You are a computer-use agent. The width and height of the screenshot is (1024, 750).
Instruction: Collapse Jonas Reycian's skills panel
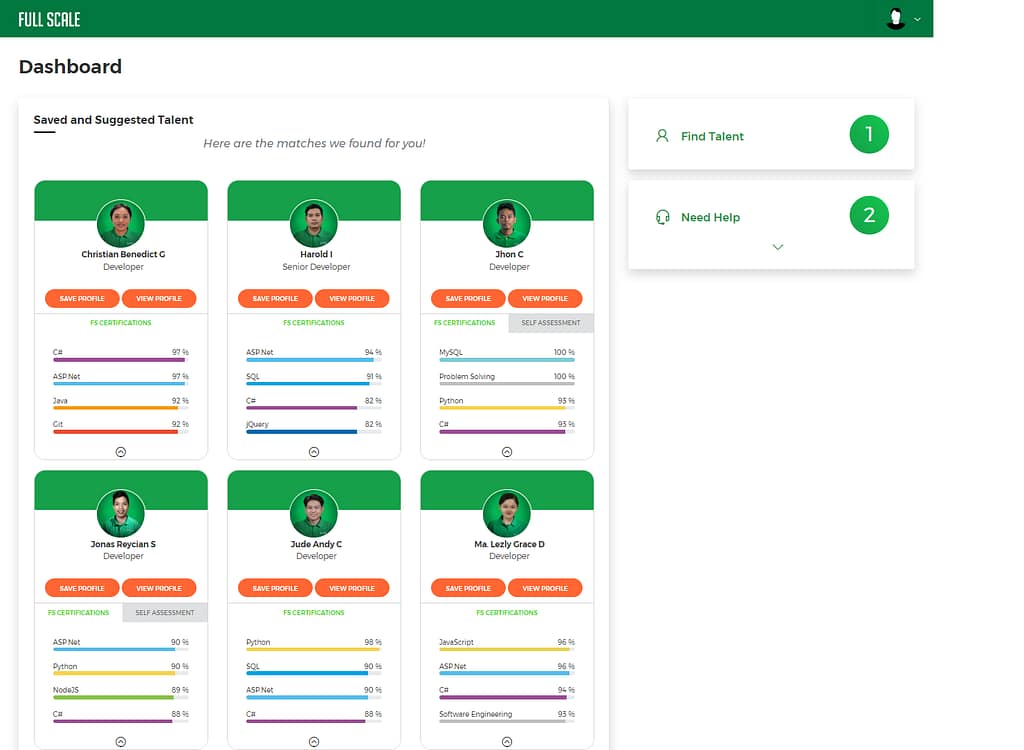(121, 740)
